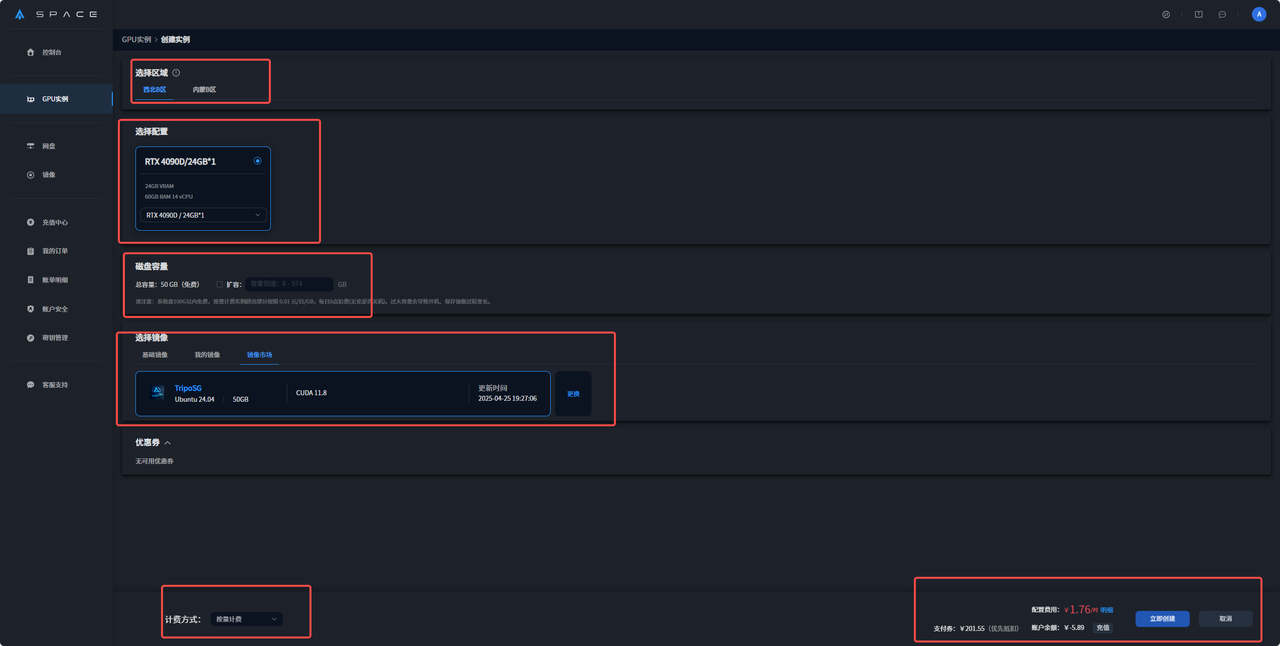Viewport: 1280px width, 646px height.
Task: Open the 计费方式 按量计费 dropdown
Action: (x=246, y=619)
